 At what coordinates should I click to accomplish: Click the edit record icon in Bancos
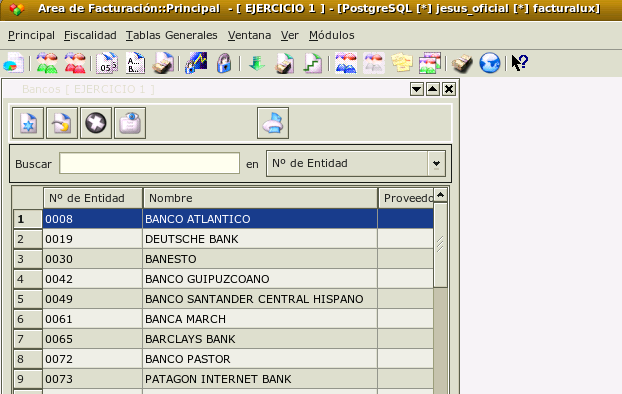click(x=62, y=123)
